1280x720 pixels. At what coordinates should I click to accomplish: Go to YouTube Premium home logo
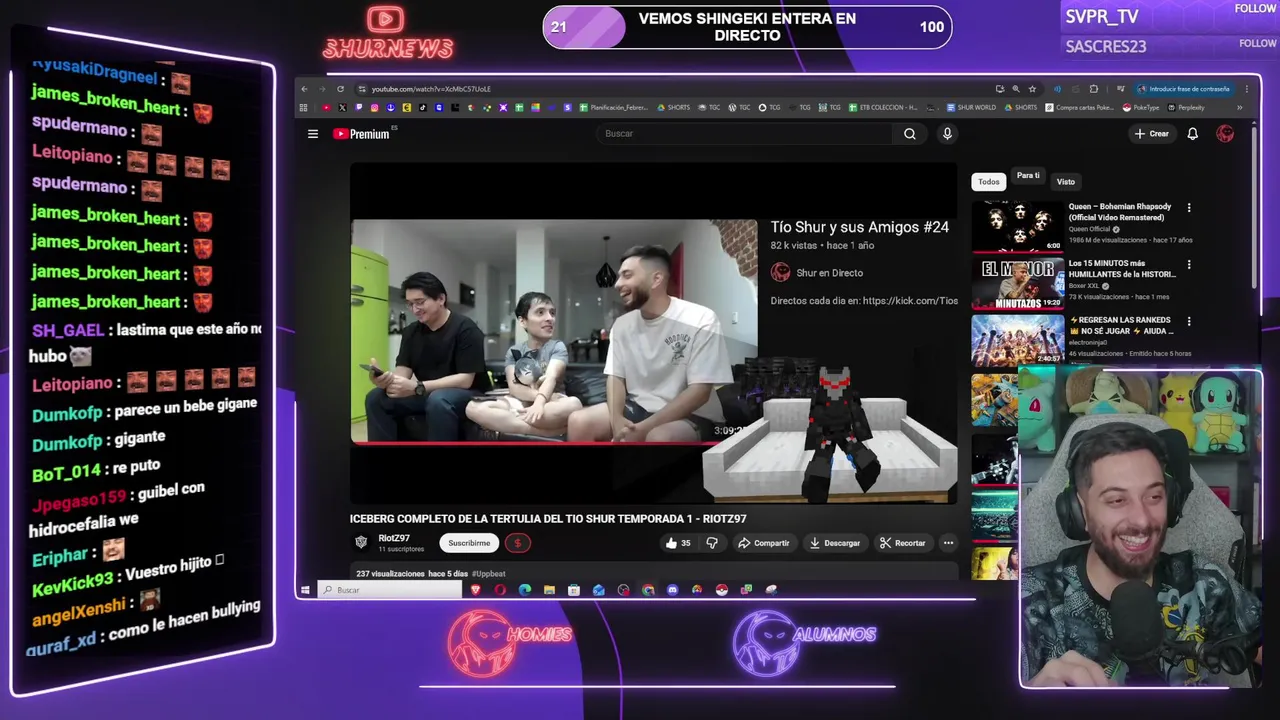coord(361,134)
